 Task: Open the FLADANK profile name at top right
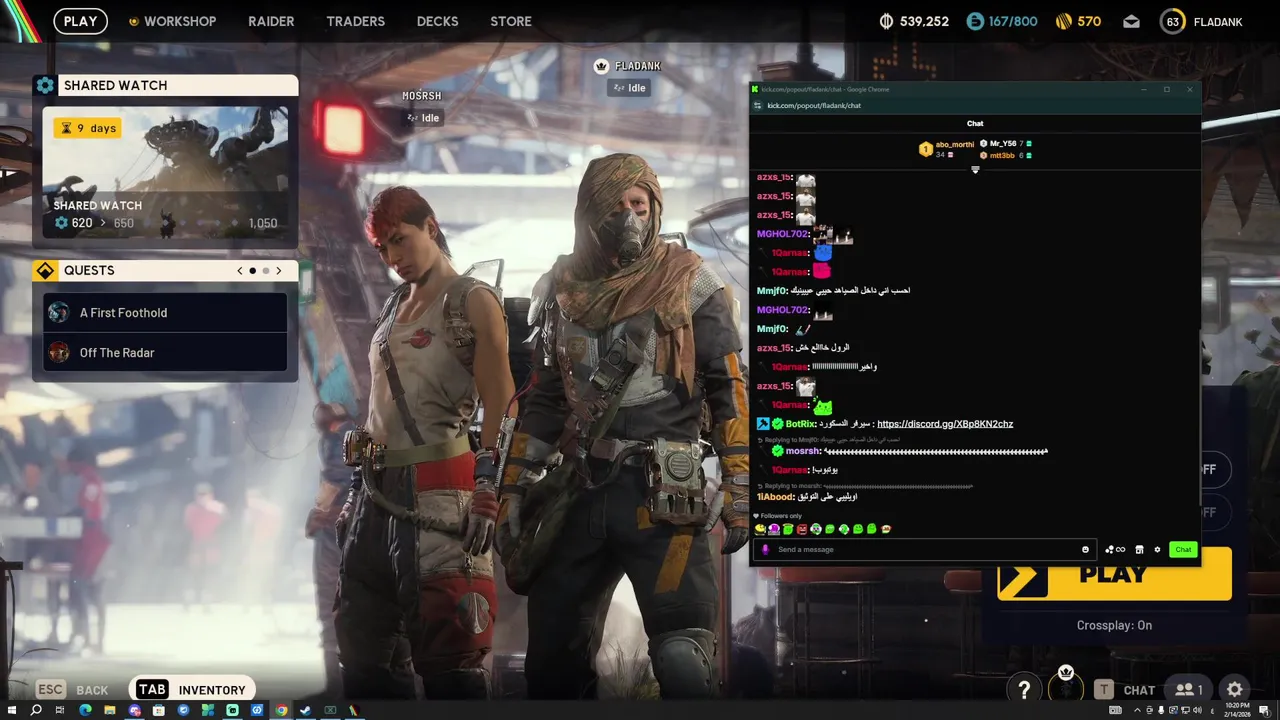1217,21
